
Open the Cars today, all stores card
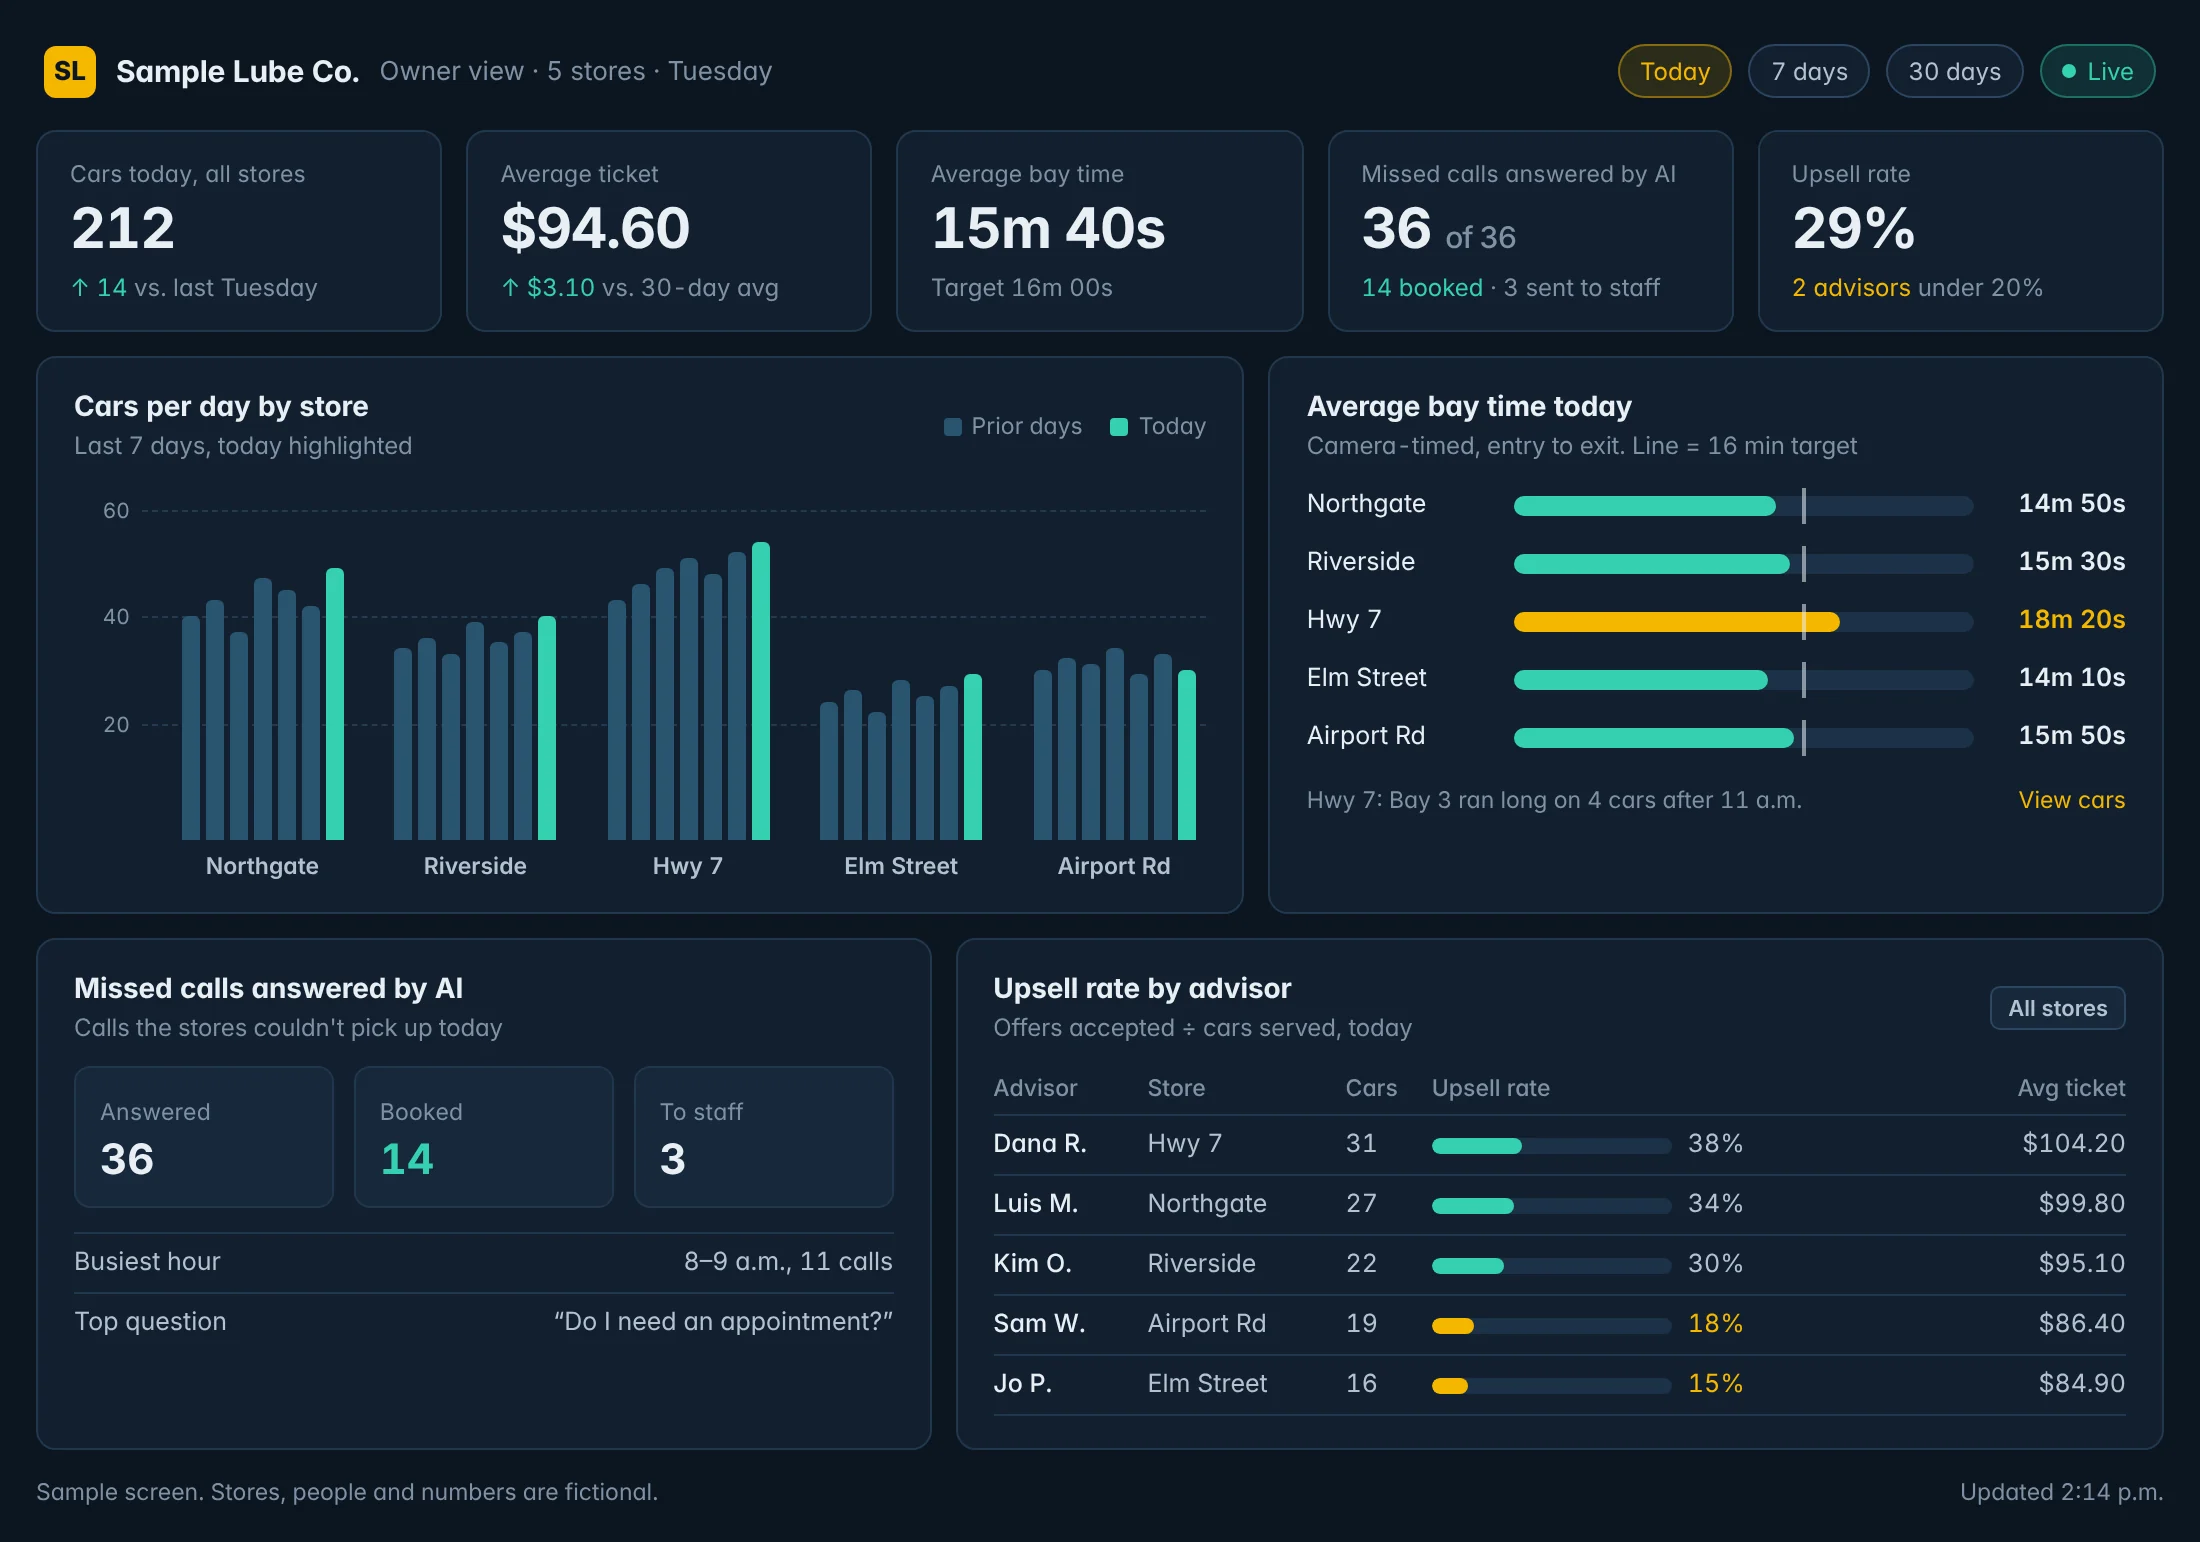pyautogui.click(x=239, y=231)
